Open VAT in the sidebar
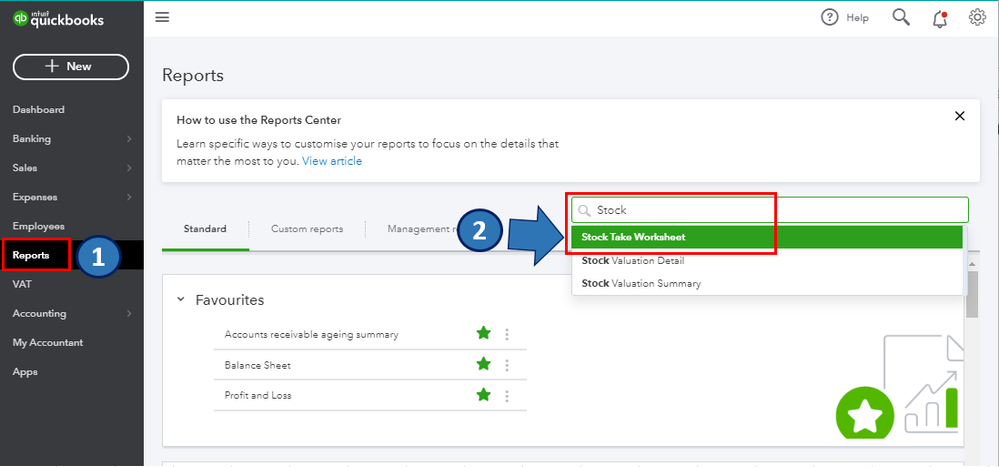This screenshot has height=467, width=999. [x=23, y=284]
